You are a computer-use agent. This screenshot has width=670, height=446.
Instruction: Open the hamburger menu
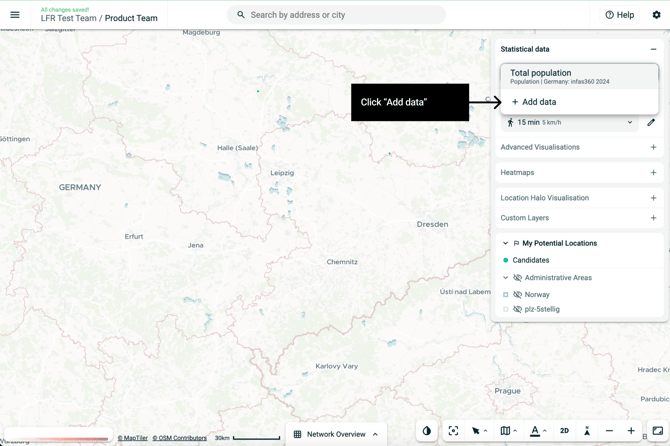pos(15,15)
